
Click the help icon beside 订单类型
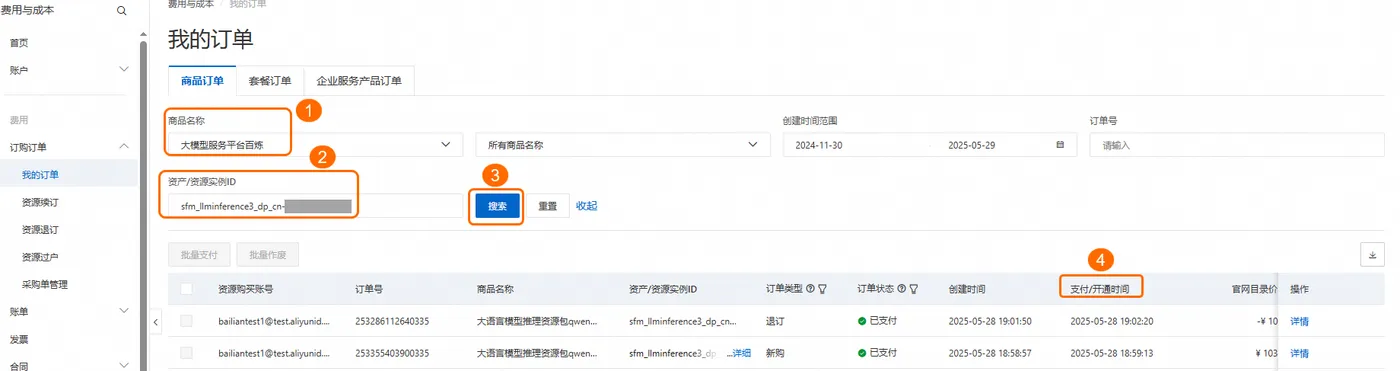click(810, 289)
